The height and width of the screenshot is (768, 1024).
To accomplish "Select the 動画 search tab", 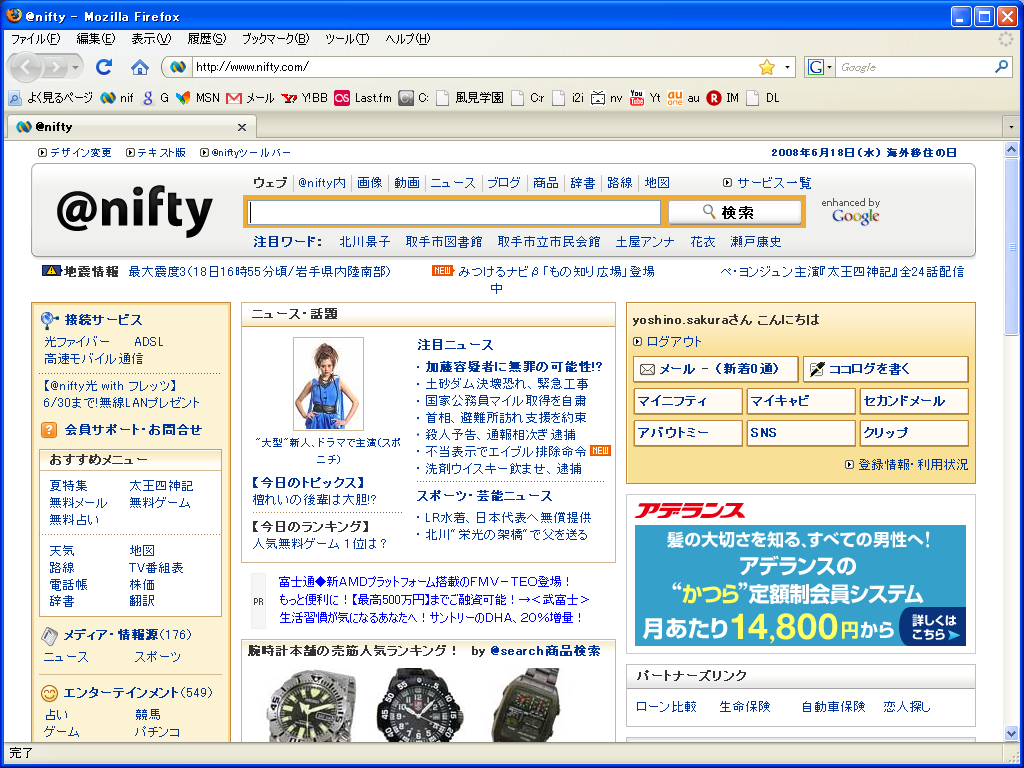I will click(x=407, y=183).
